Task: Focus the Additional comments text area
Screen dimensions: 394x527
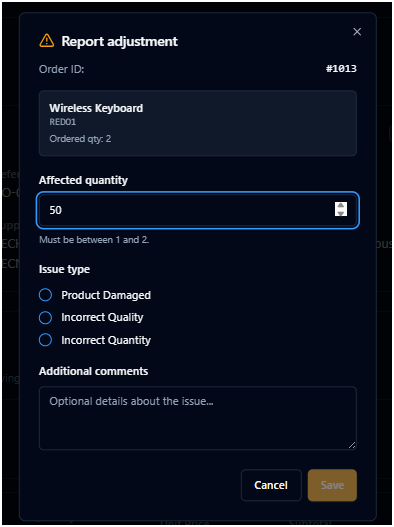Action: pyautogui.click(x=198, y=418)
